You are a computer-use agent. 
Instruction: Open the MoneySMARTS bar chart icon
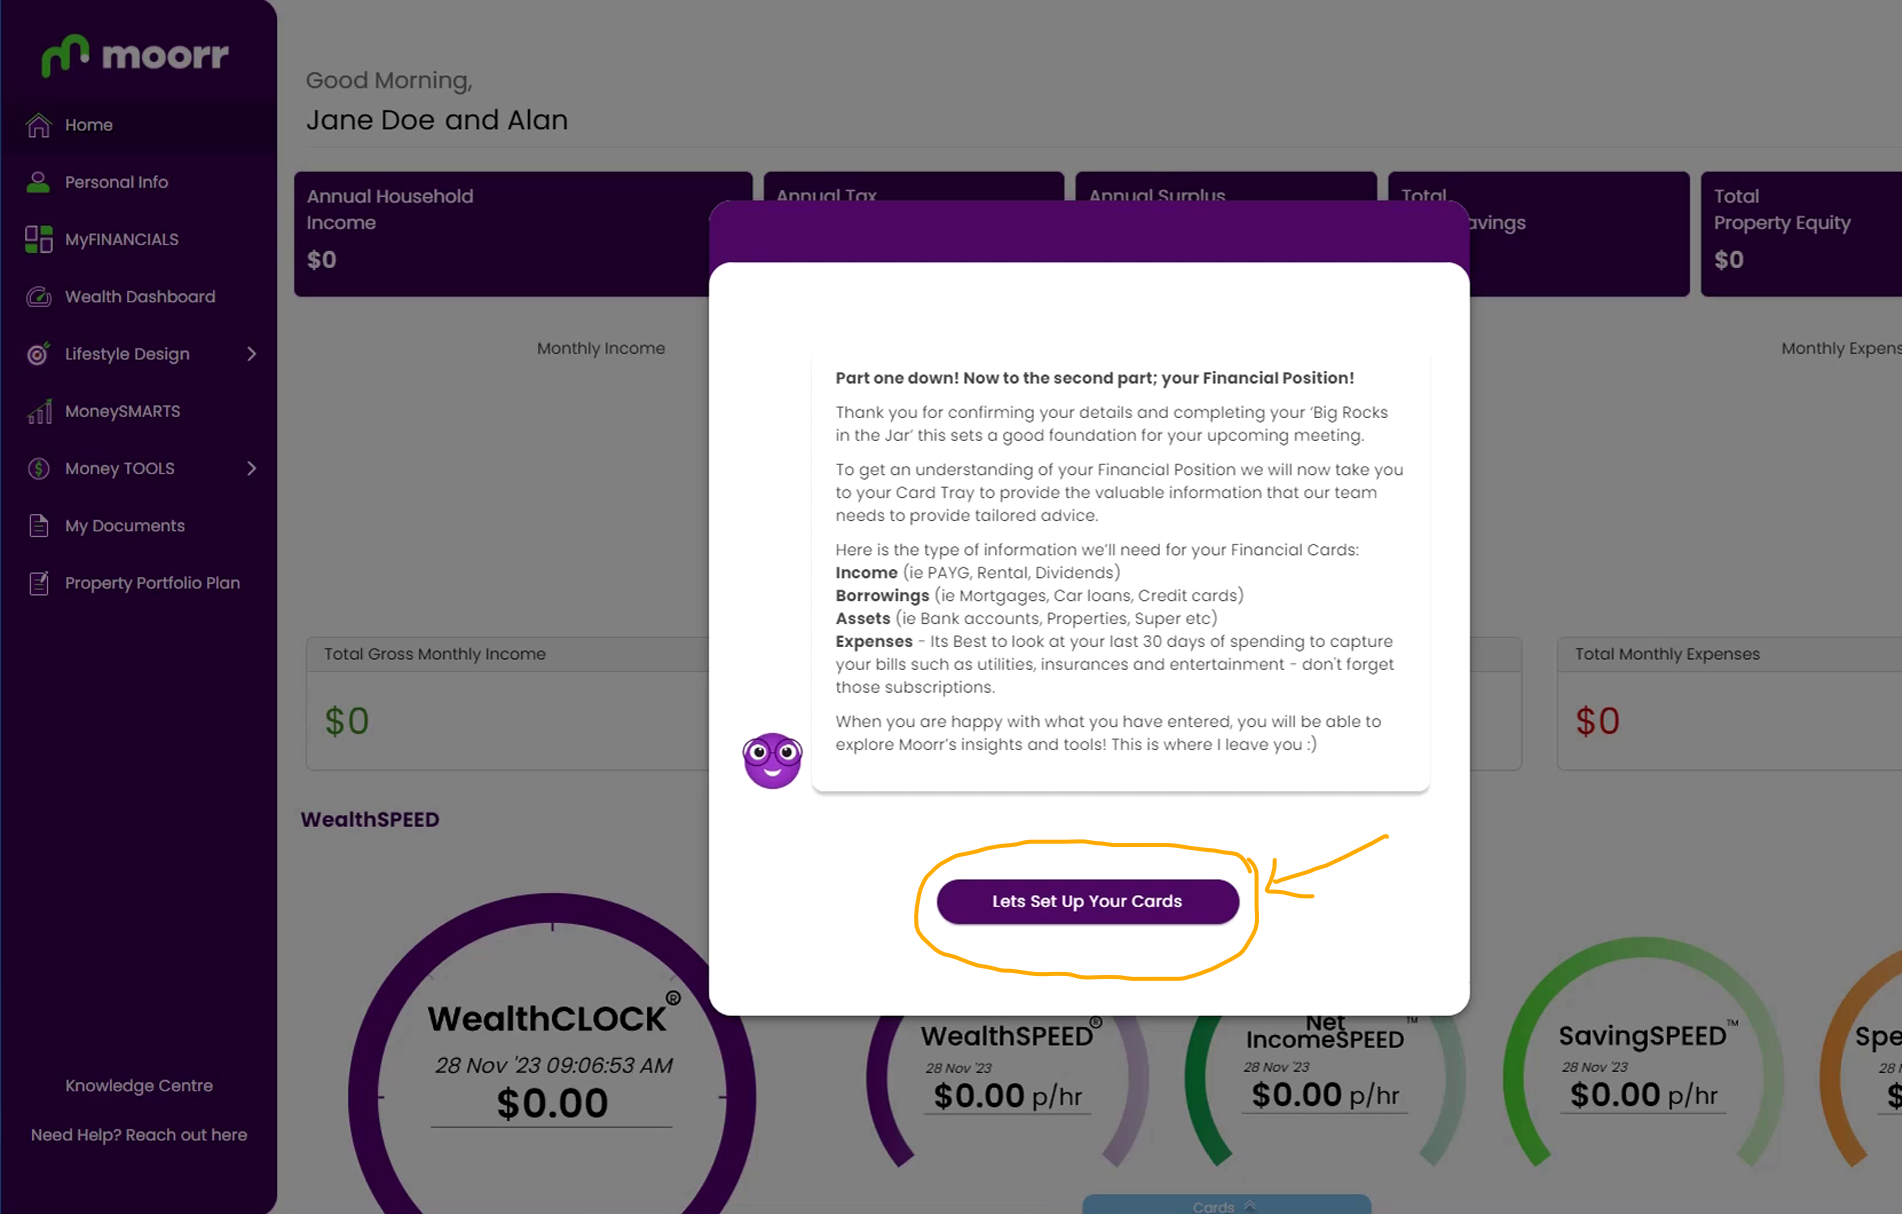39,411
